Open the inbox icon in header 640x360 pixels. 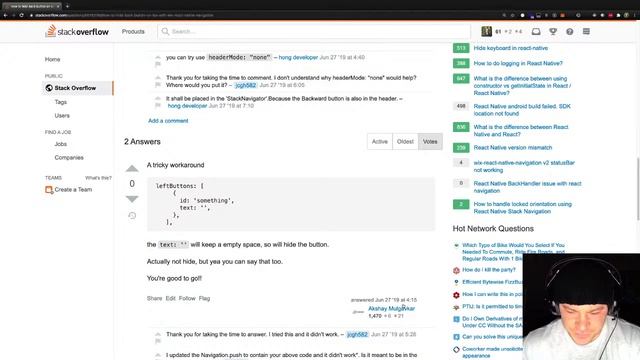536,31
